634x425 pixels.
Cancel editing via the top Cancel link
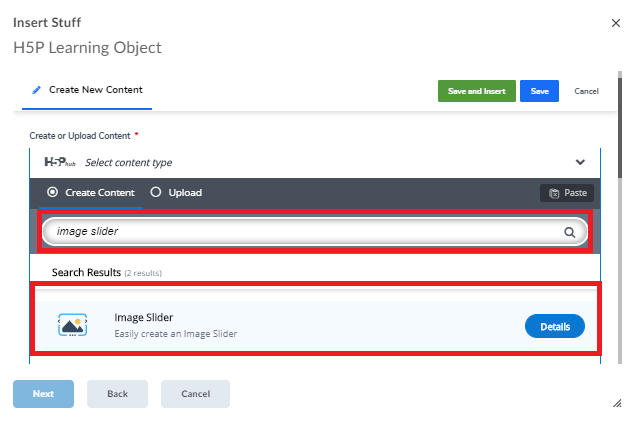586,91
